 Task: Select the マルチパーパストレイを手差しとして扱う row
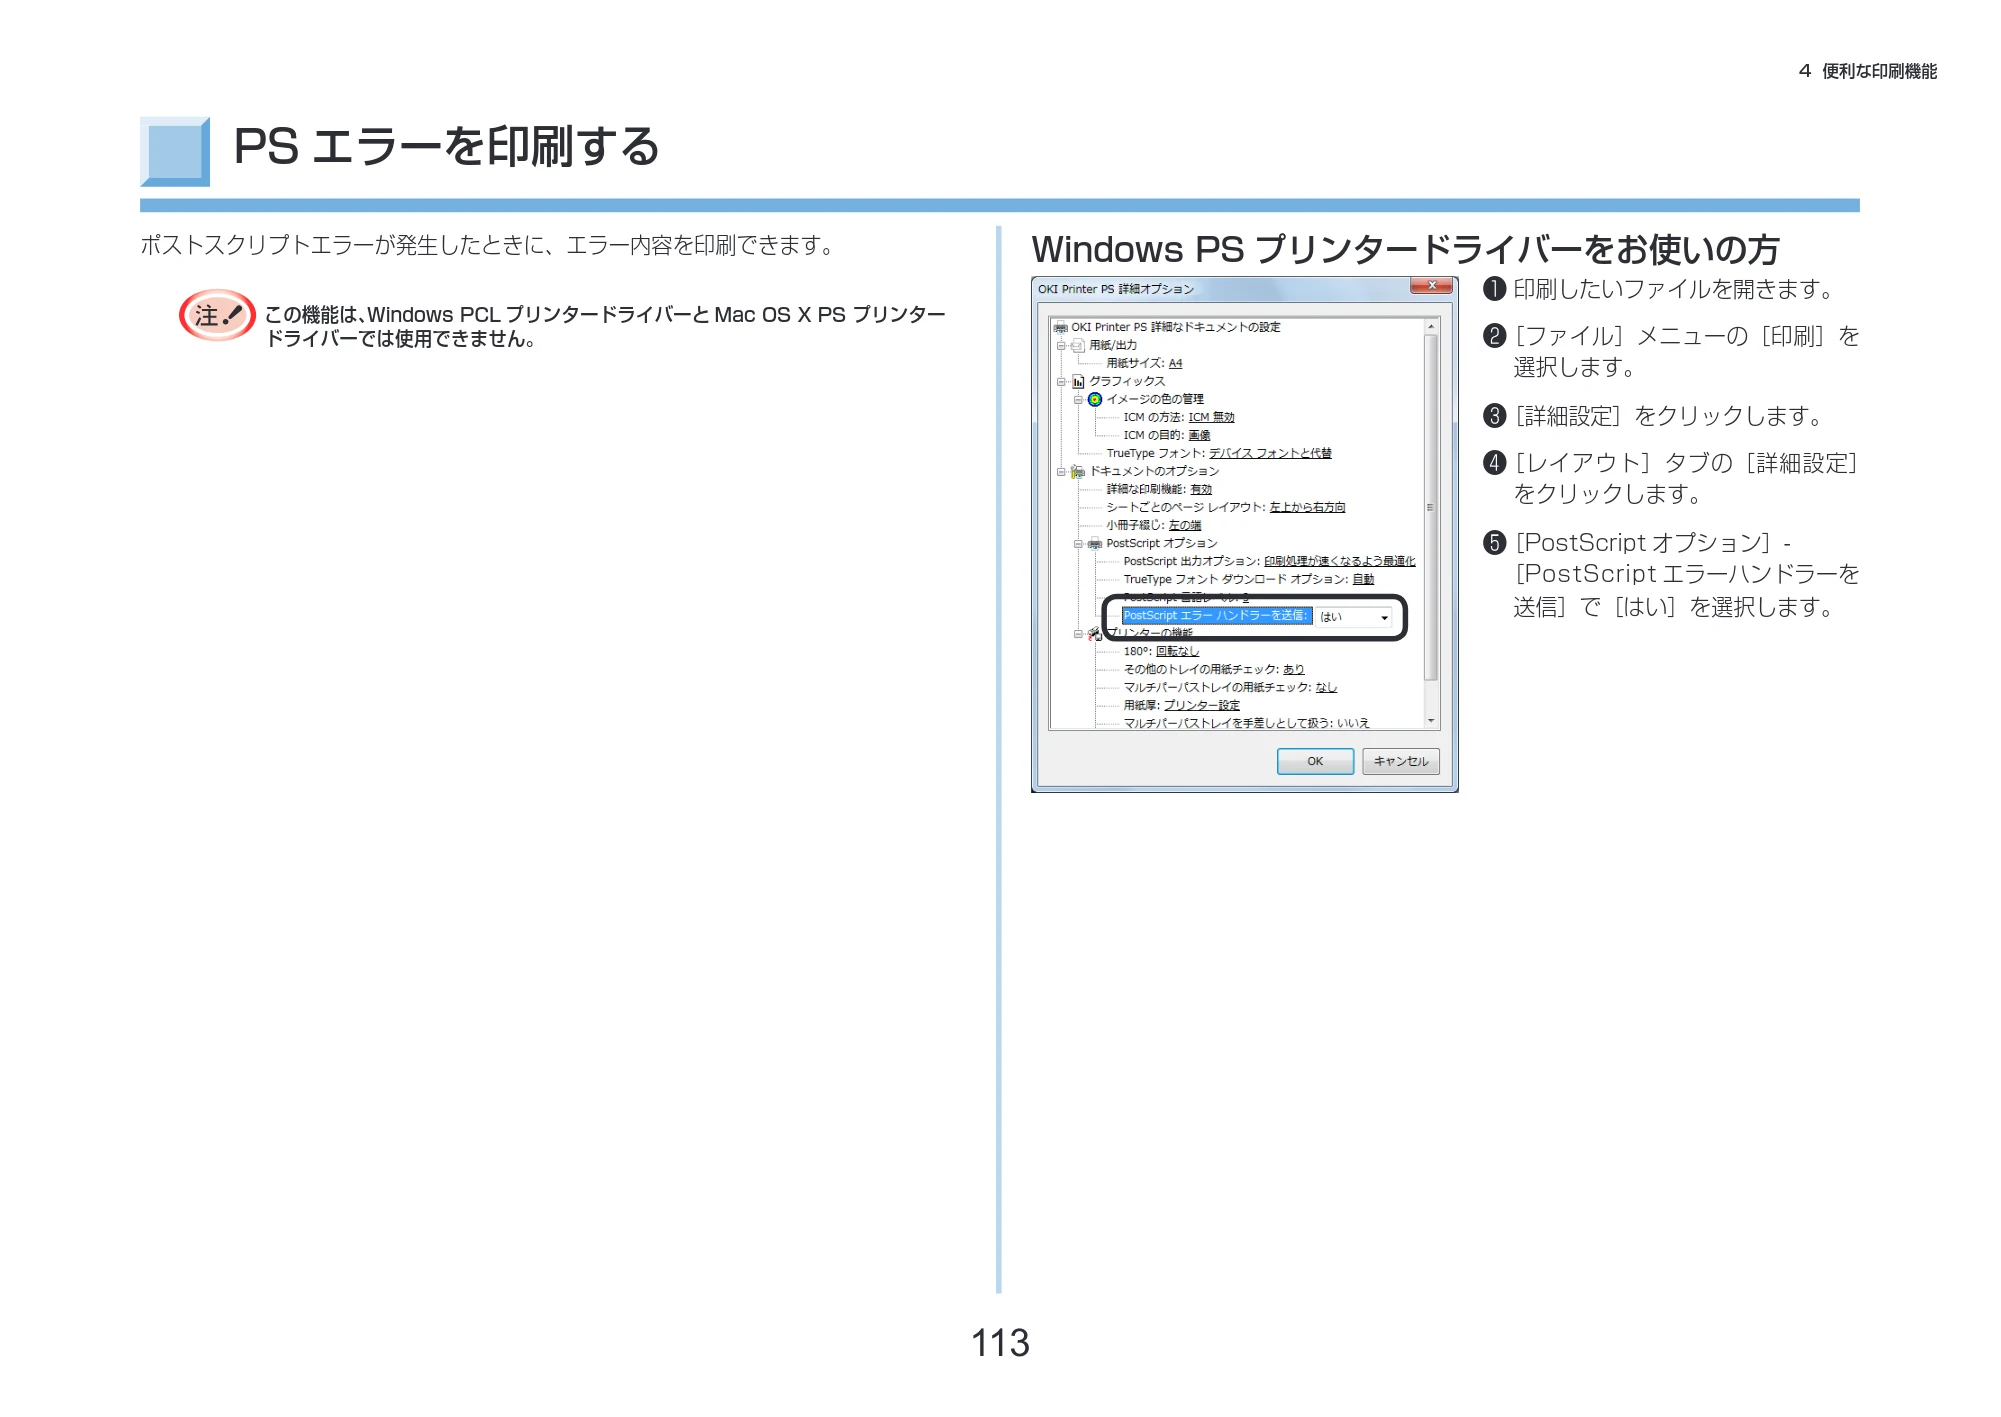(1246, 723)
